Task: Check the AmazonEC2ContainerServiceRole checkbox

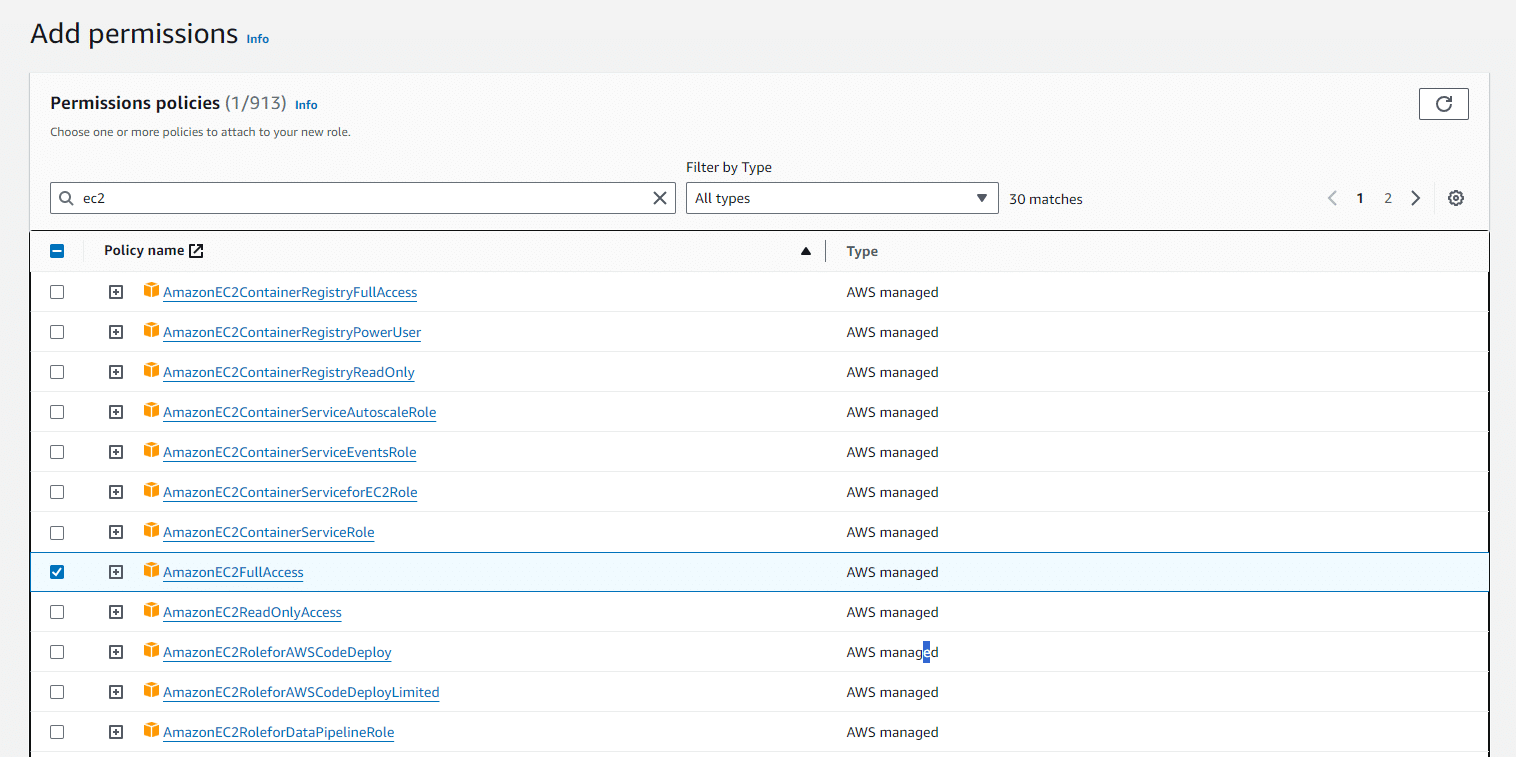Action: [x=57, y=532]
